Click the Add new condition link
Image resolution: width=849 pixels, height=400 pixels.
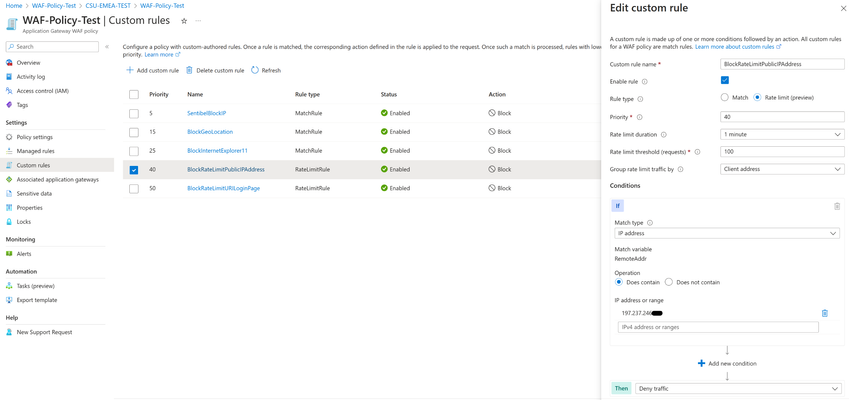coord(733,363)
